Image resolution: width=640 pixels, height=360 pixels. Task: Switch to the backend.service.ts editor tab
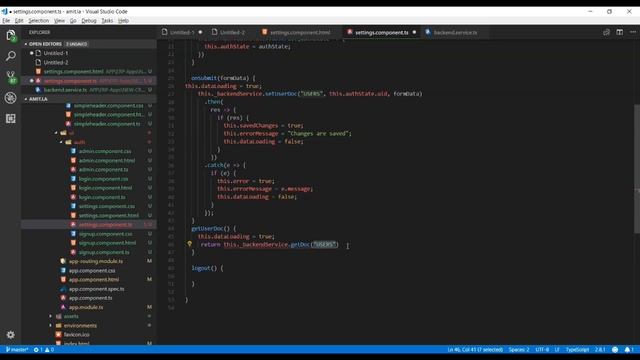coord(455,32)
